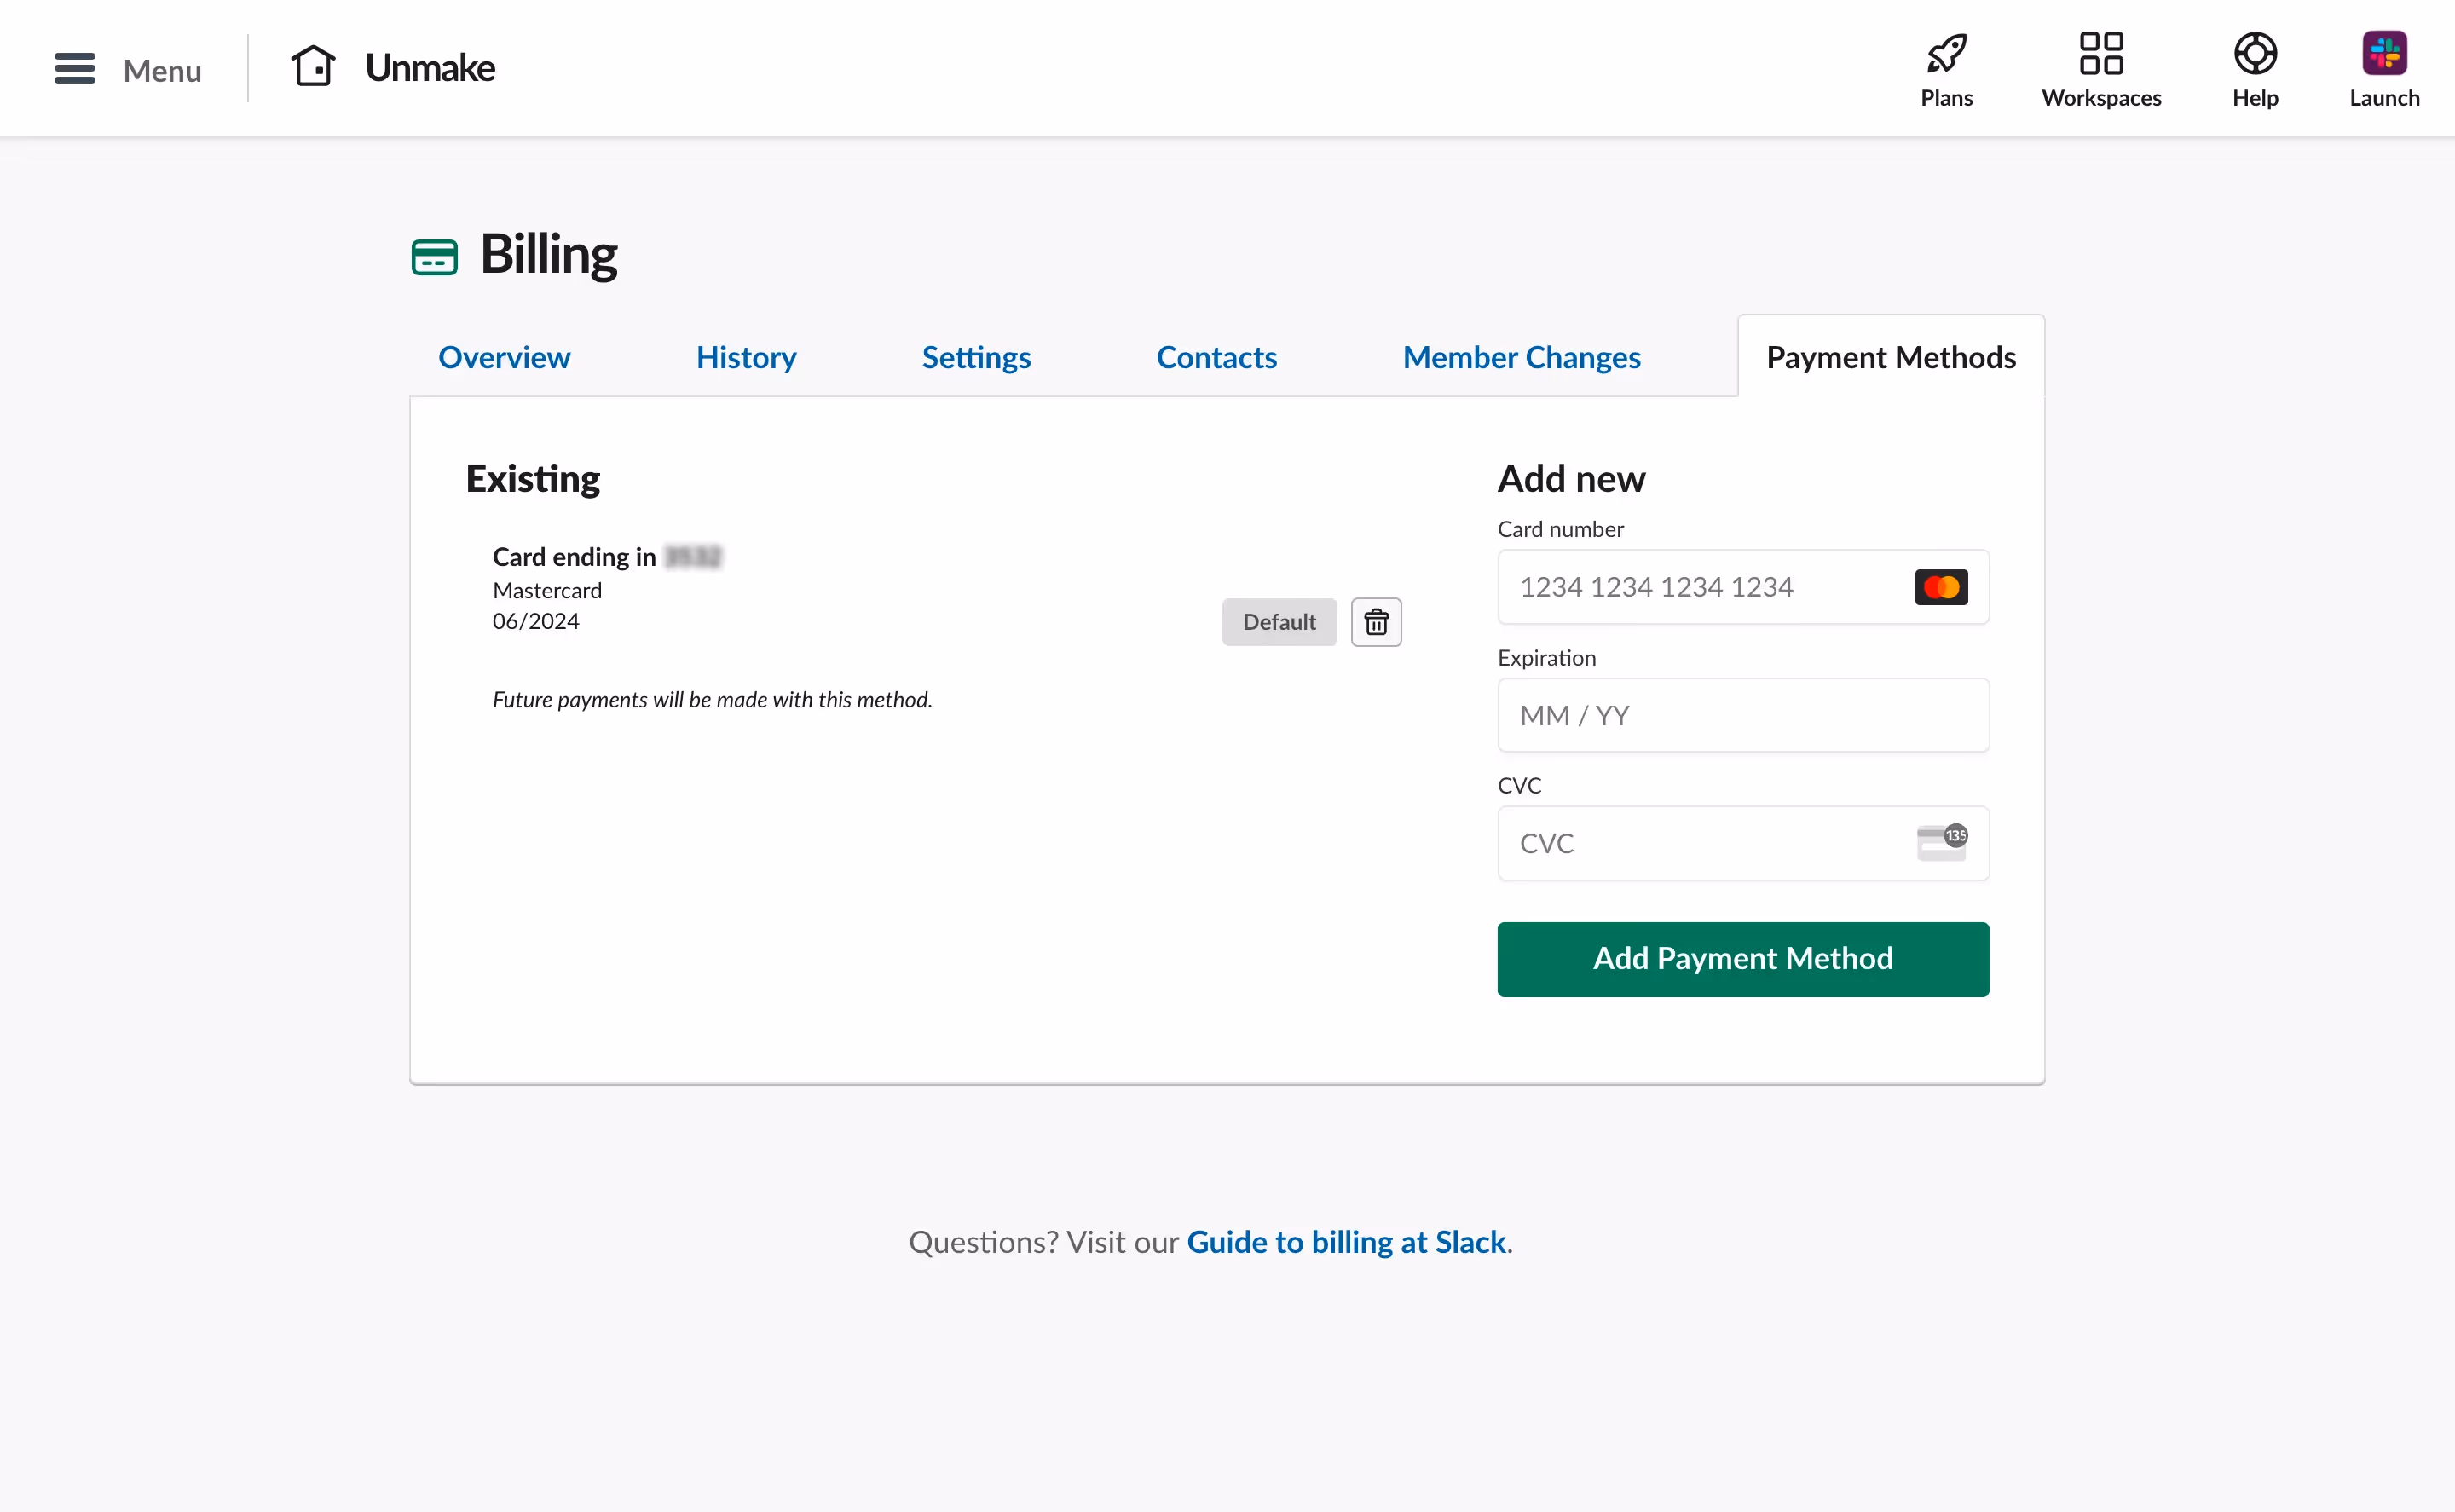Focus the card number input field
Image resolution: width=2455 pixels, height=1512 pixels.
tap(1700, 587)
